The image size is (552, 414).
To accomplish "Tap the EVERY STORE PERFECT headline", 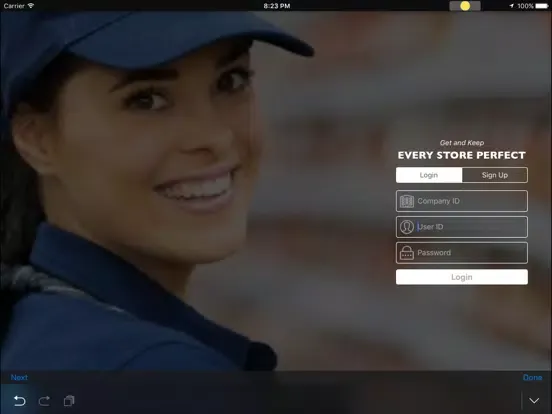I will (462, 155).
